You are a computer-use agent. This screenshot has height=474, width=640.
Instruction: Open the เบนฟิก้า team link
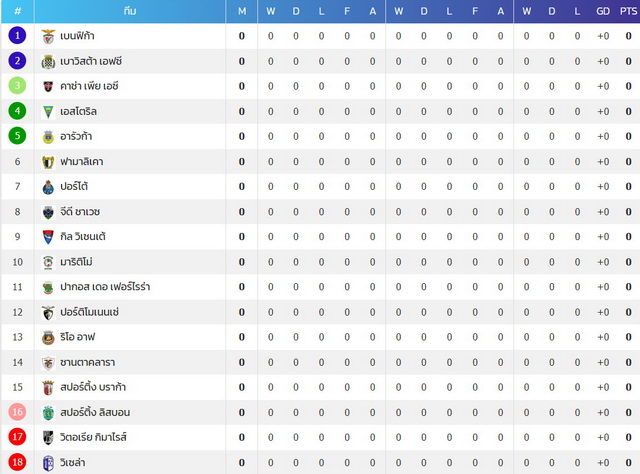(77, 36)
